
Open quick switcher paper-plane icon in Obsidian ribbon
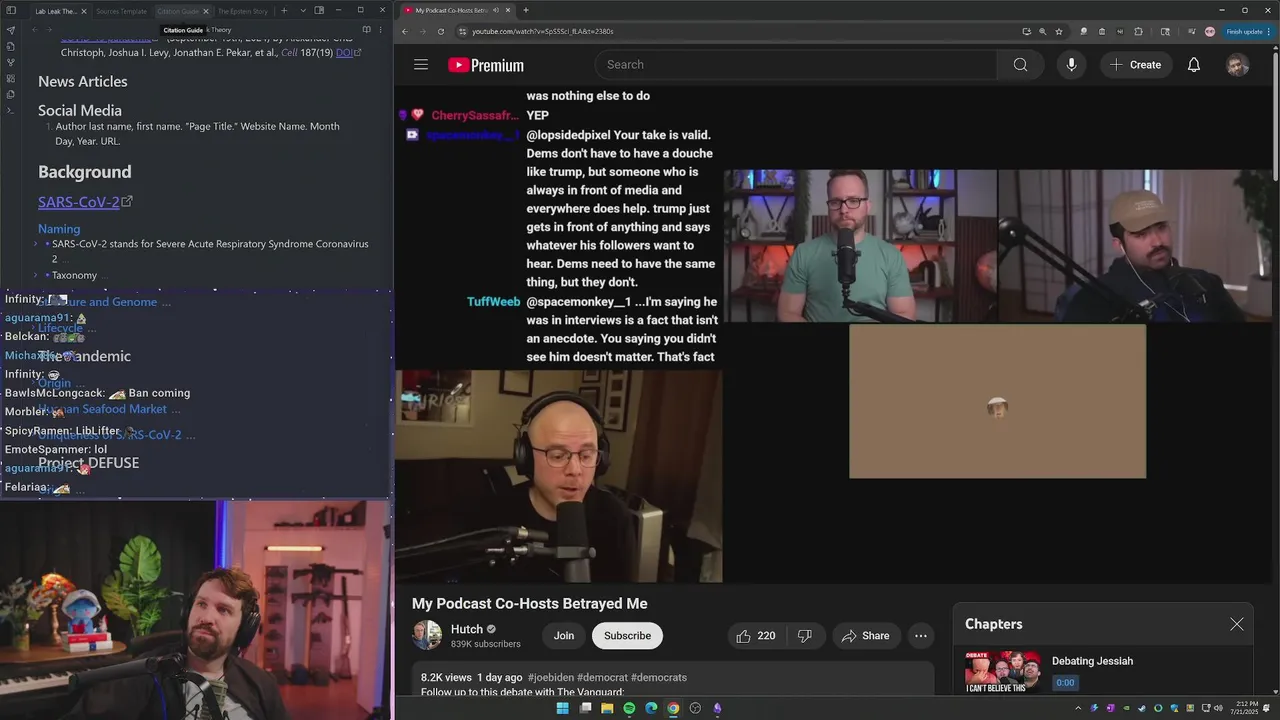click(x=10, y=30)
